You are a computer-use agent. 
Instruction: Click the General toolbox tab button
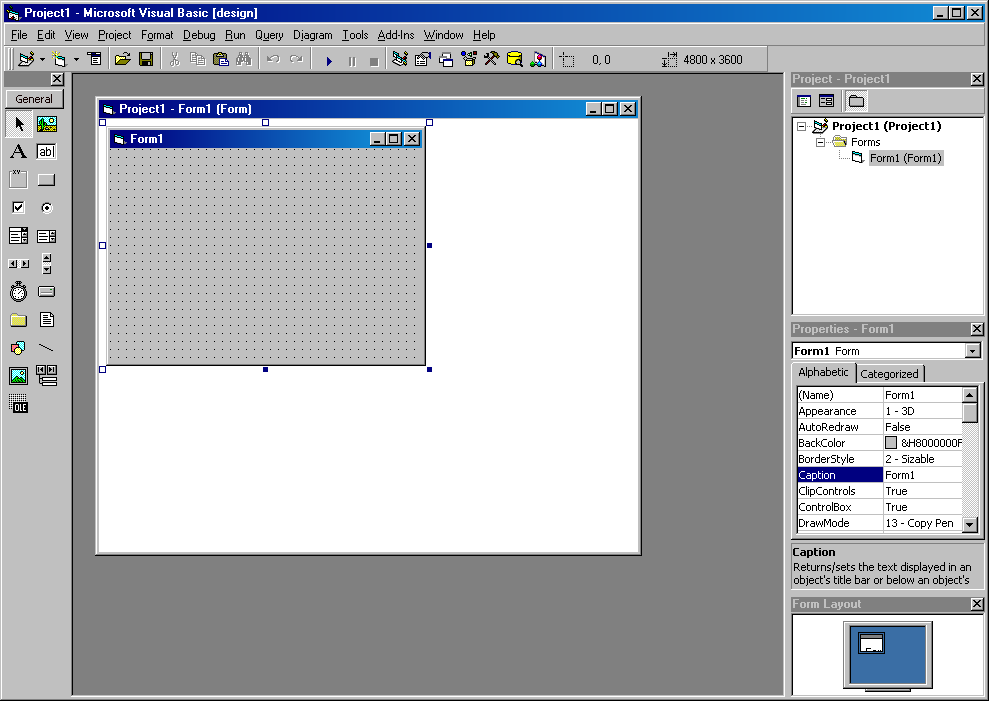34,99
